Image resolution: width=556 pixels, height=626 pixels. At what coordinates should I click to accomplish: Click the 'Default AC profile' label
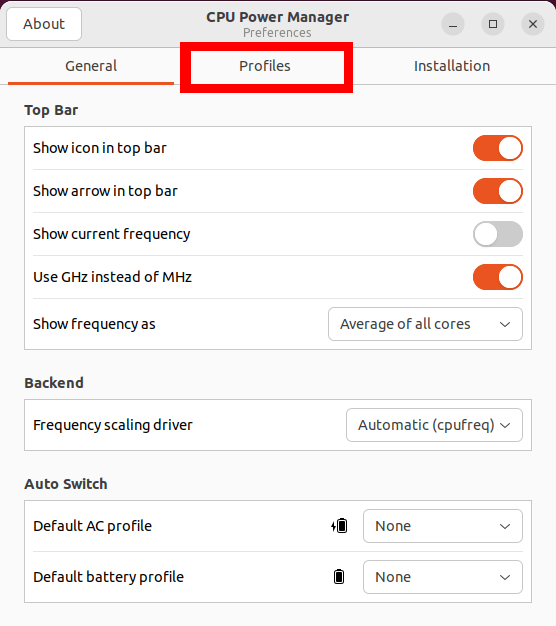click(x=93, y=526)
